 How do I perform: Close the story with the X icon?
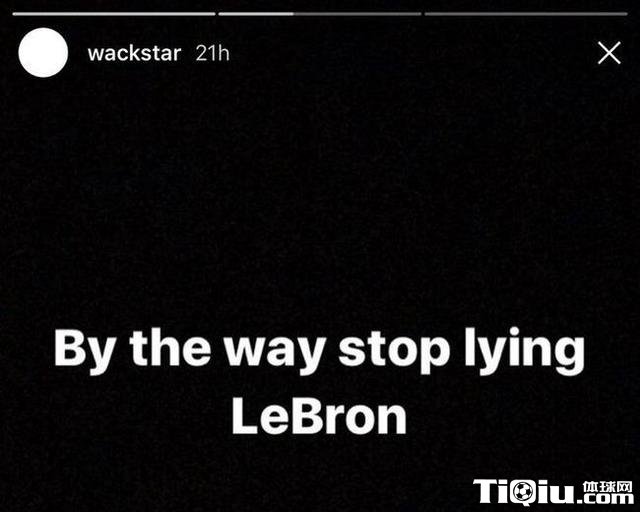click(x=609, y=53)
